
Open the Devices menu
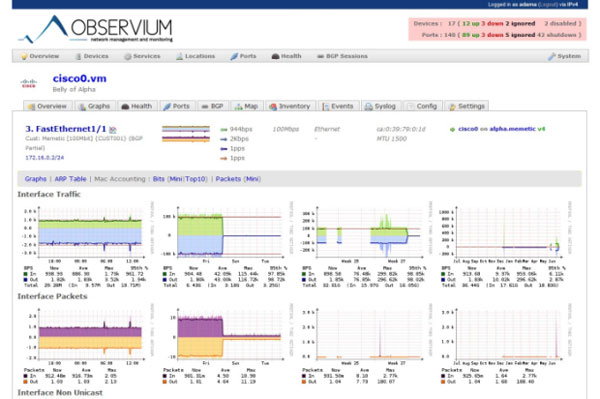[91, 56]
